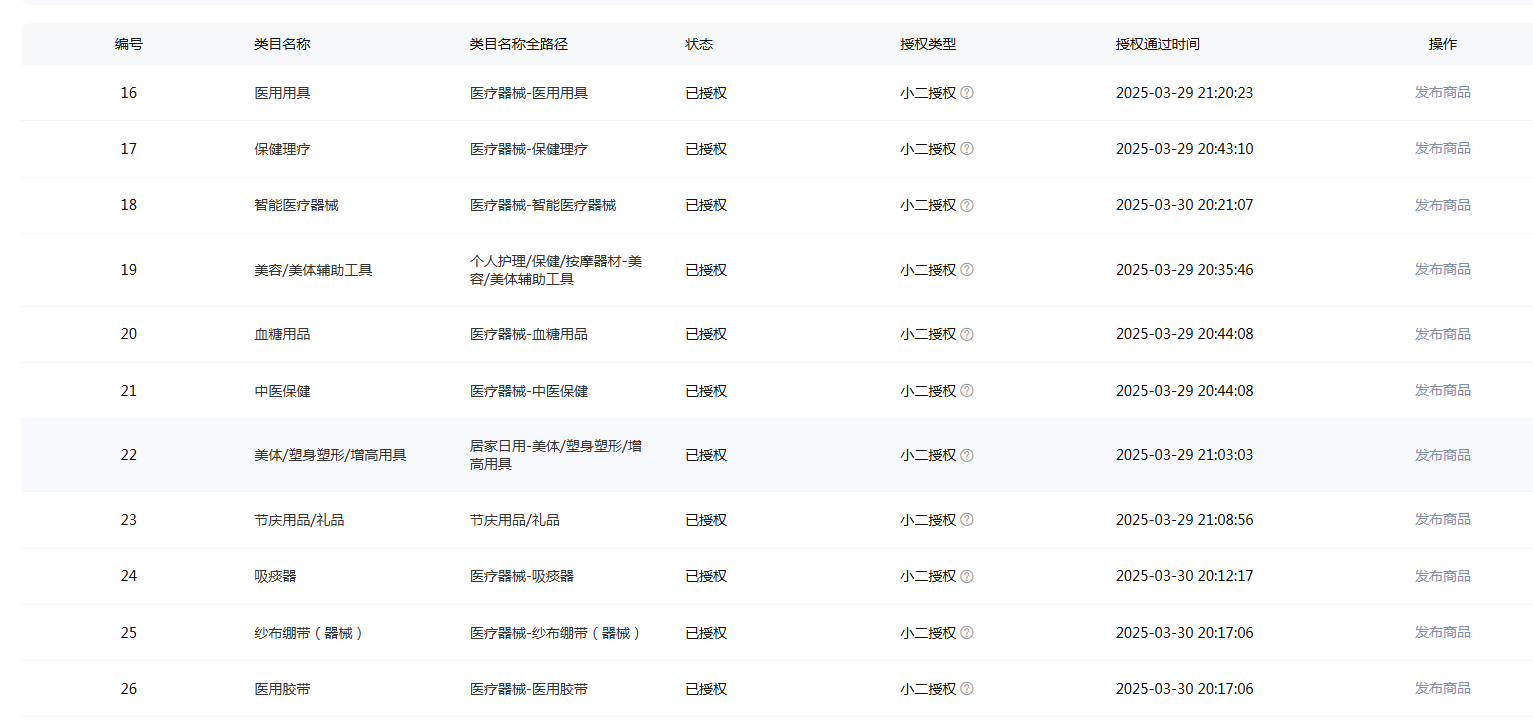
Task: Click 发布商品 in 血糖用品 row
Action: pos(1442,334)
